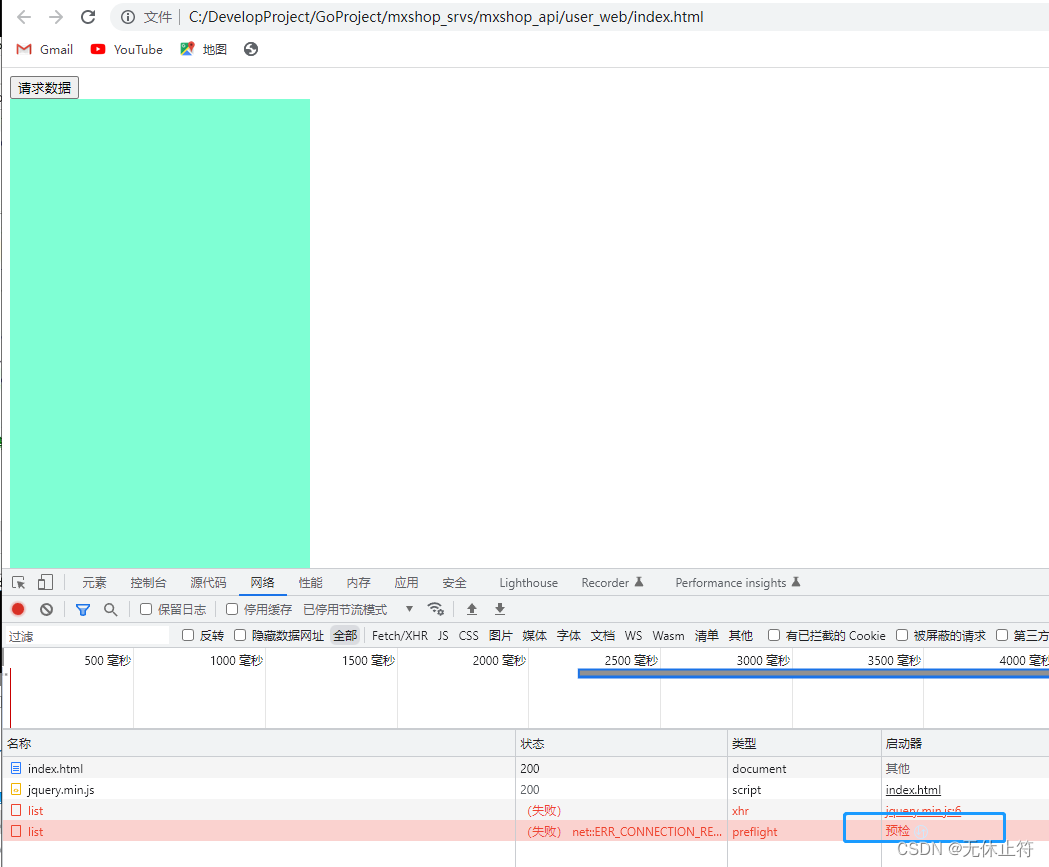Open network search magnifier icon
Viewport: 1049px width, 867px height.
[110, 609]
